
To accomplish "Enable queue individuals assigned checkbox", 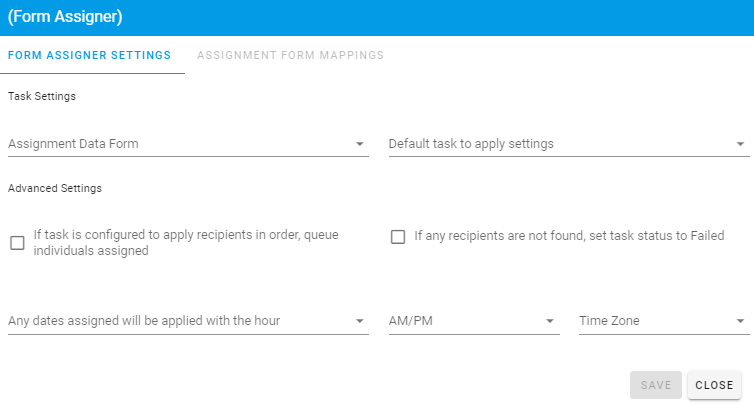I will pos(17,243).
